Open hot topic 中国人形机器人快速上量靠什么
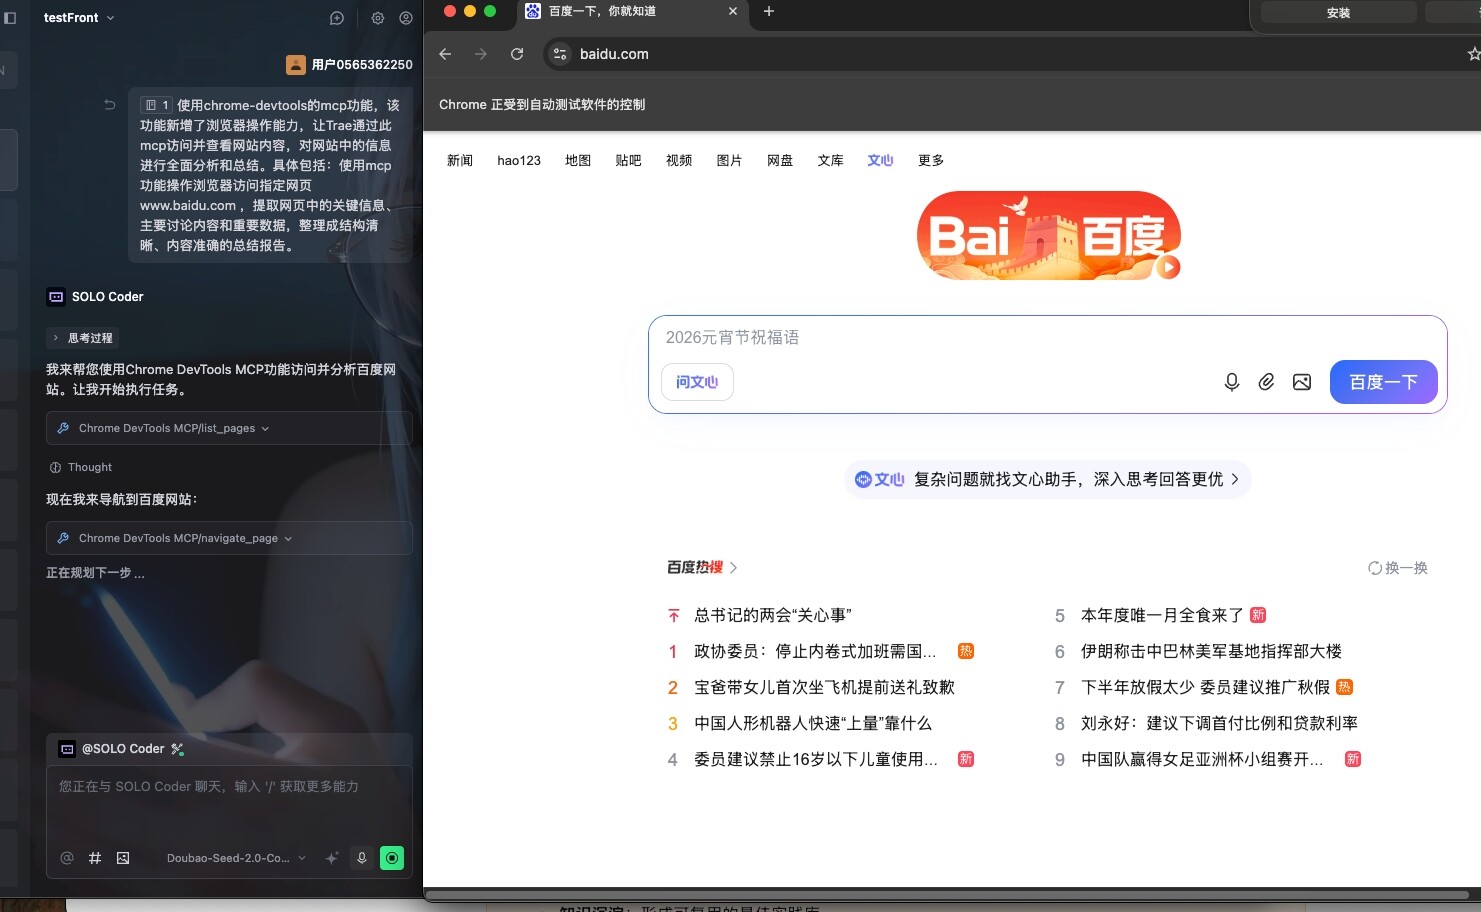The image size is (1481, 912). tap(812, 723)
